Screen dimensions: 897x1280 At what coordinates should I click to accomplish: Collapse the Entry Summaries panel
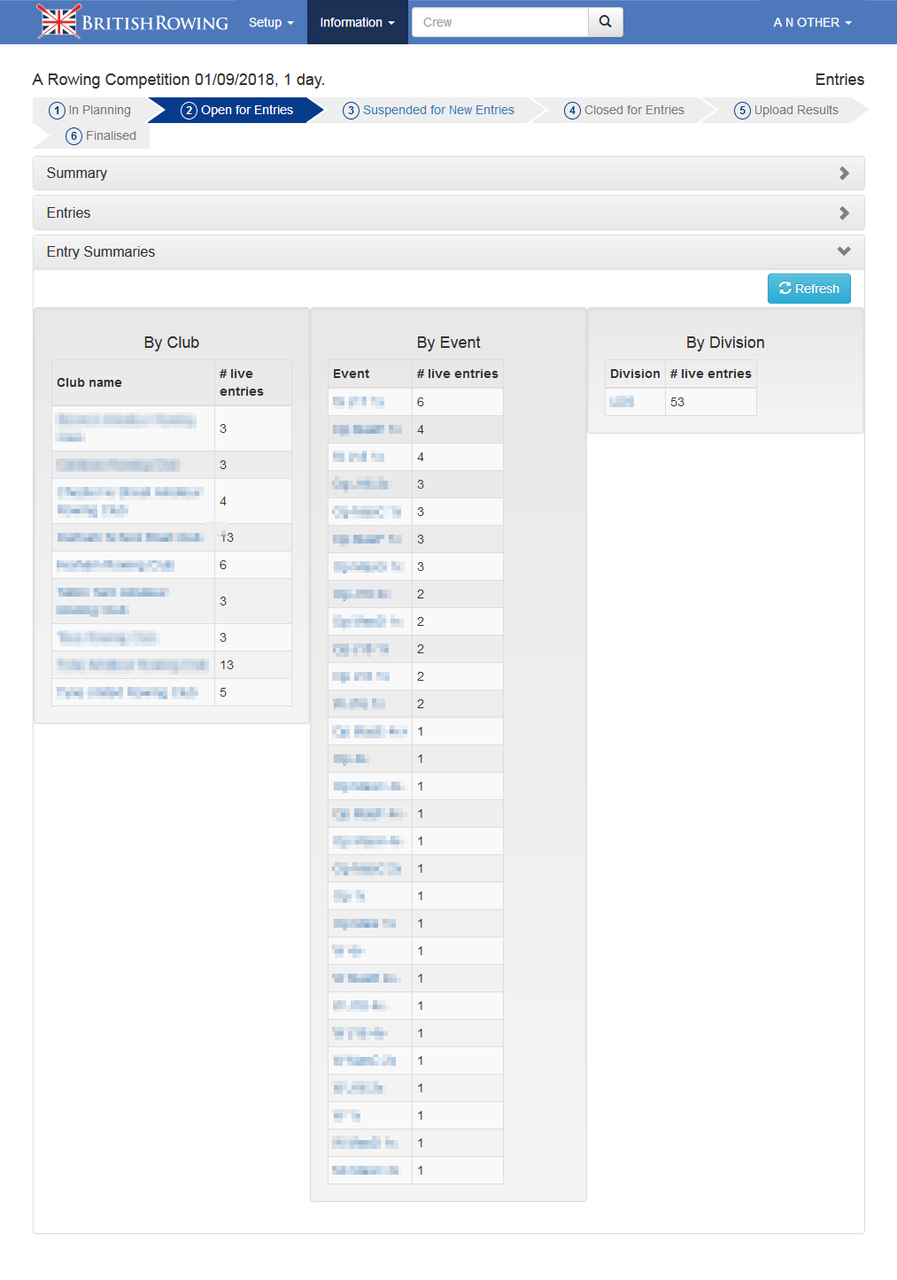[844, 252]
